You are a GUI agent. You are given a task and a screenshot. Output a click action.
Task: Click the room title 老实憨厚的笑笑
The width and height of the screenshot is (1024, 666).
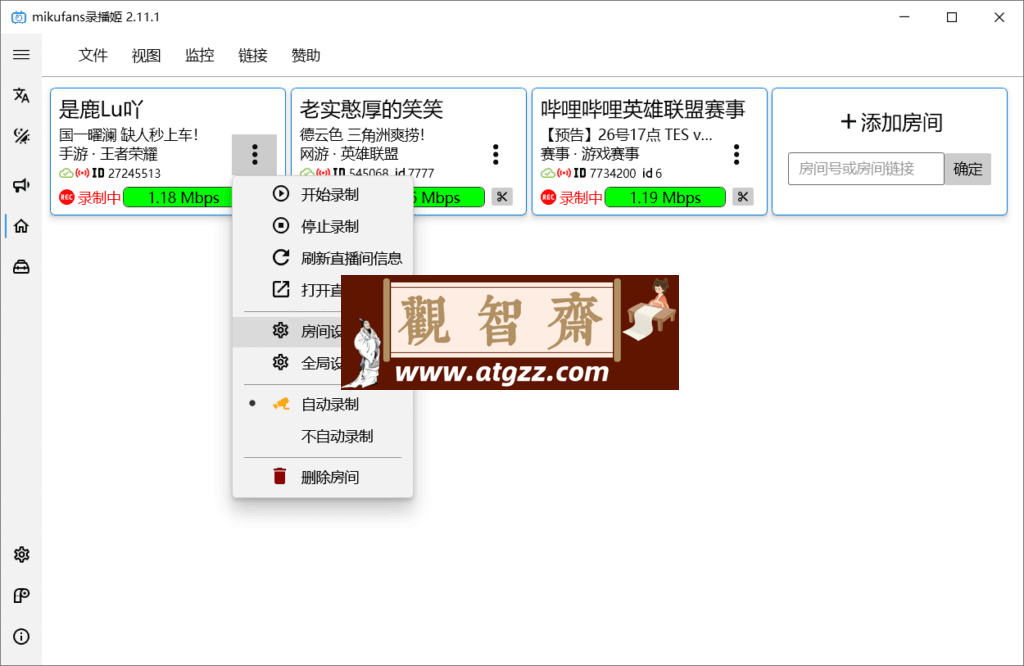371,108
